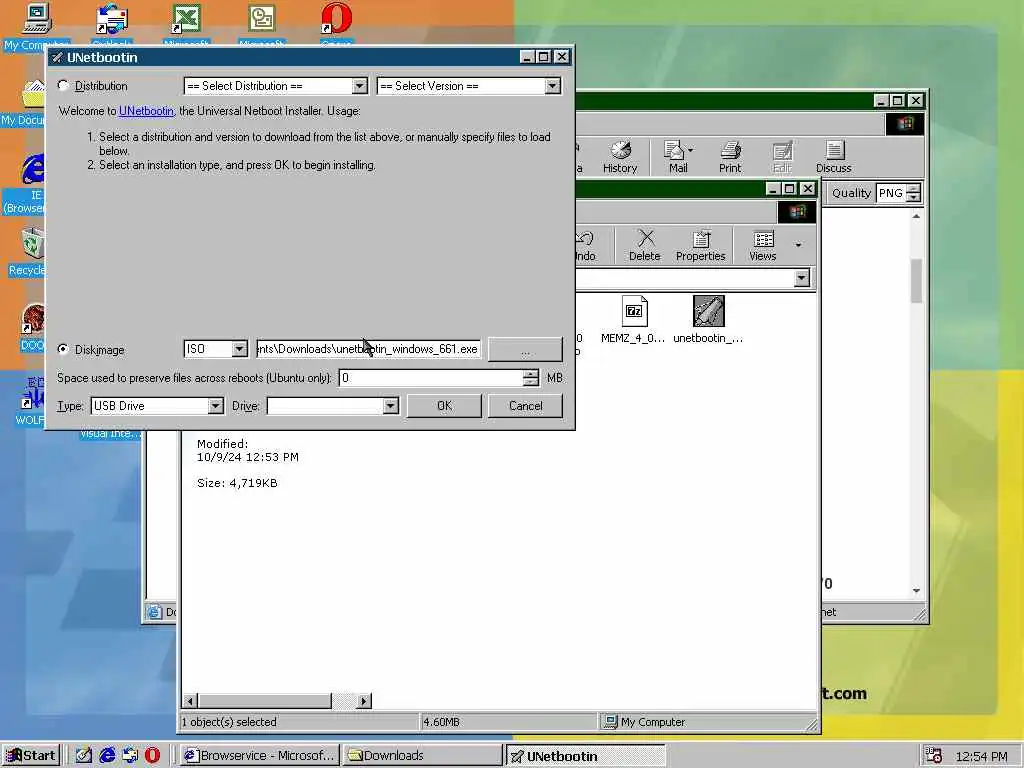Select the WOLF desktop shortcut

[30, 402]
